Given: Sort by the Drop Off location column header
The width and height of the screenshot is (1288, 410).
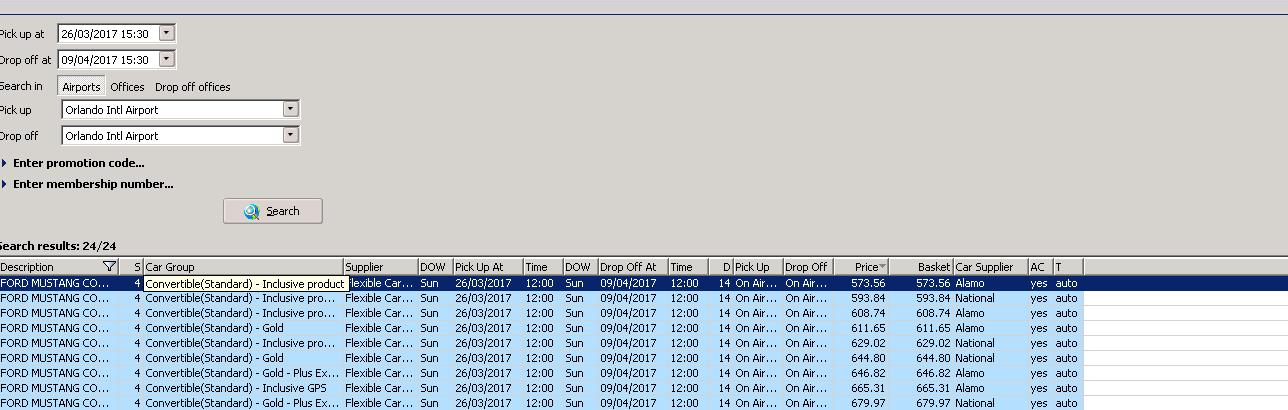Looking at the screenshot, I should [809, 267].
